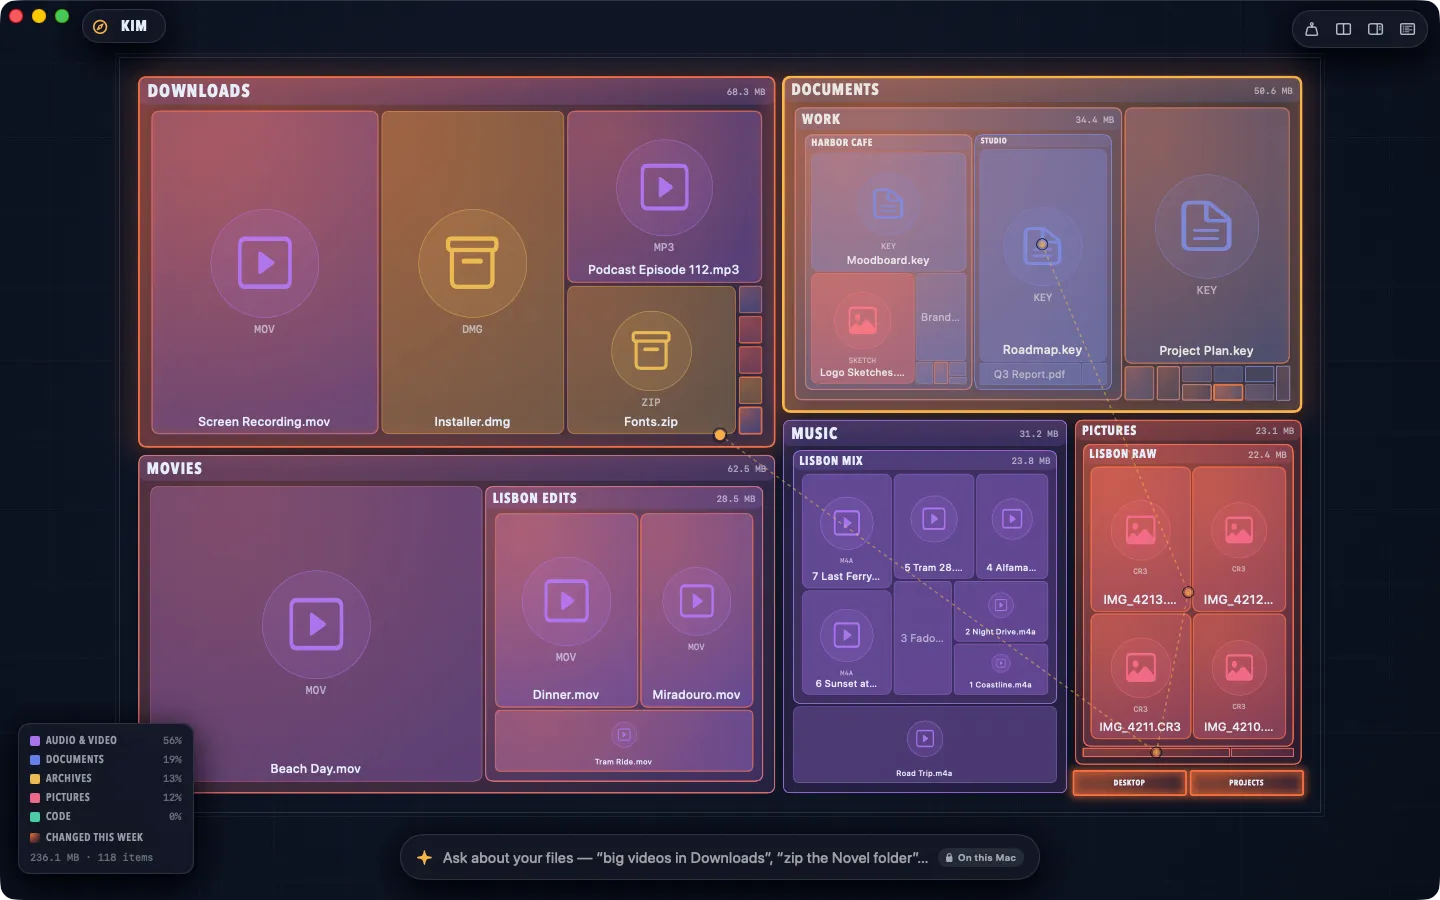Click the KIM location label
Screen dimensions: 1440x900
(134, 26)
